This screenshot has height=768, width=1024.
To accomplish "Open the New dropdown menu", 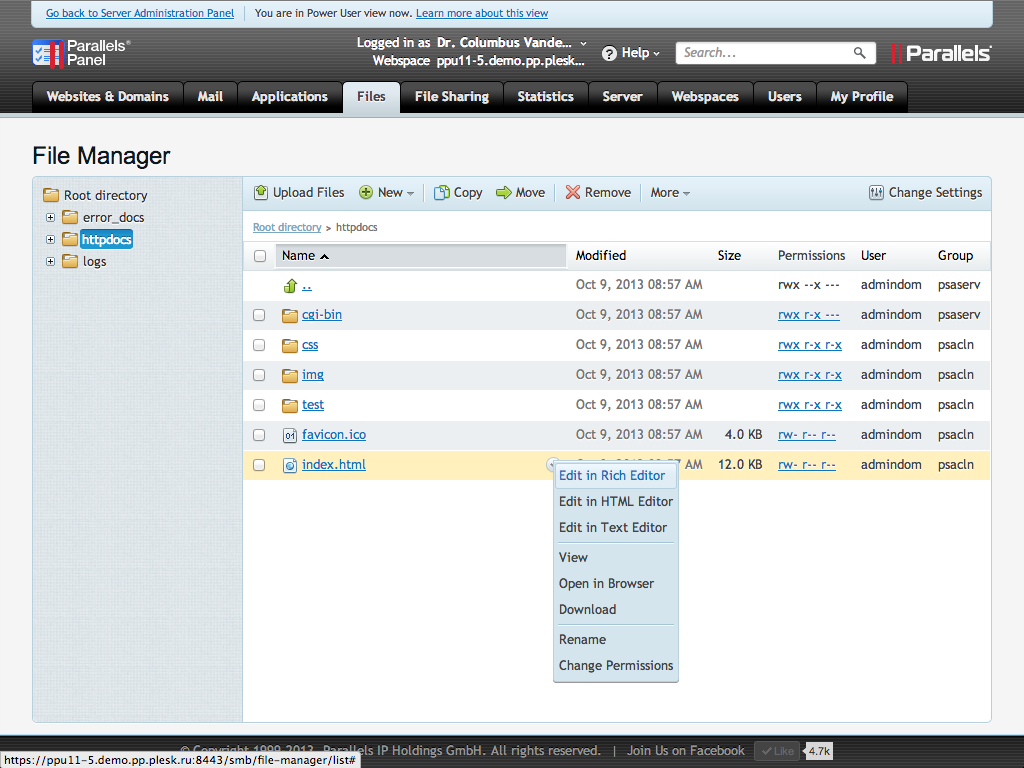I will 387,193.
